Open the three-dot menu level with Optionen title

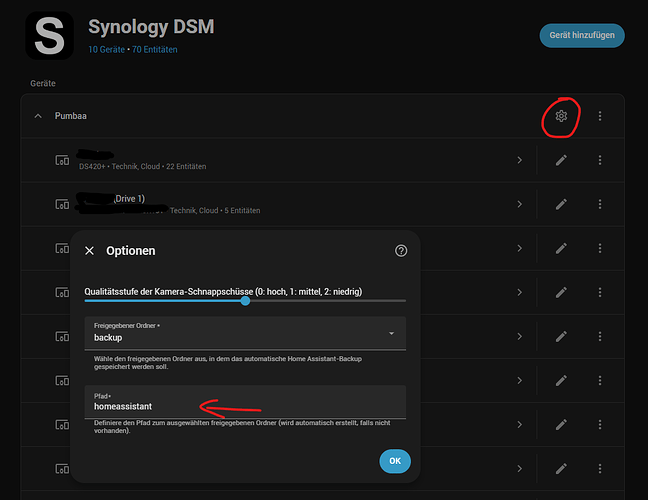600,248
